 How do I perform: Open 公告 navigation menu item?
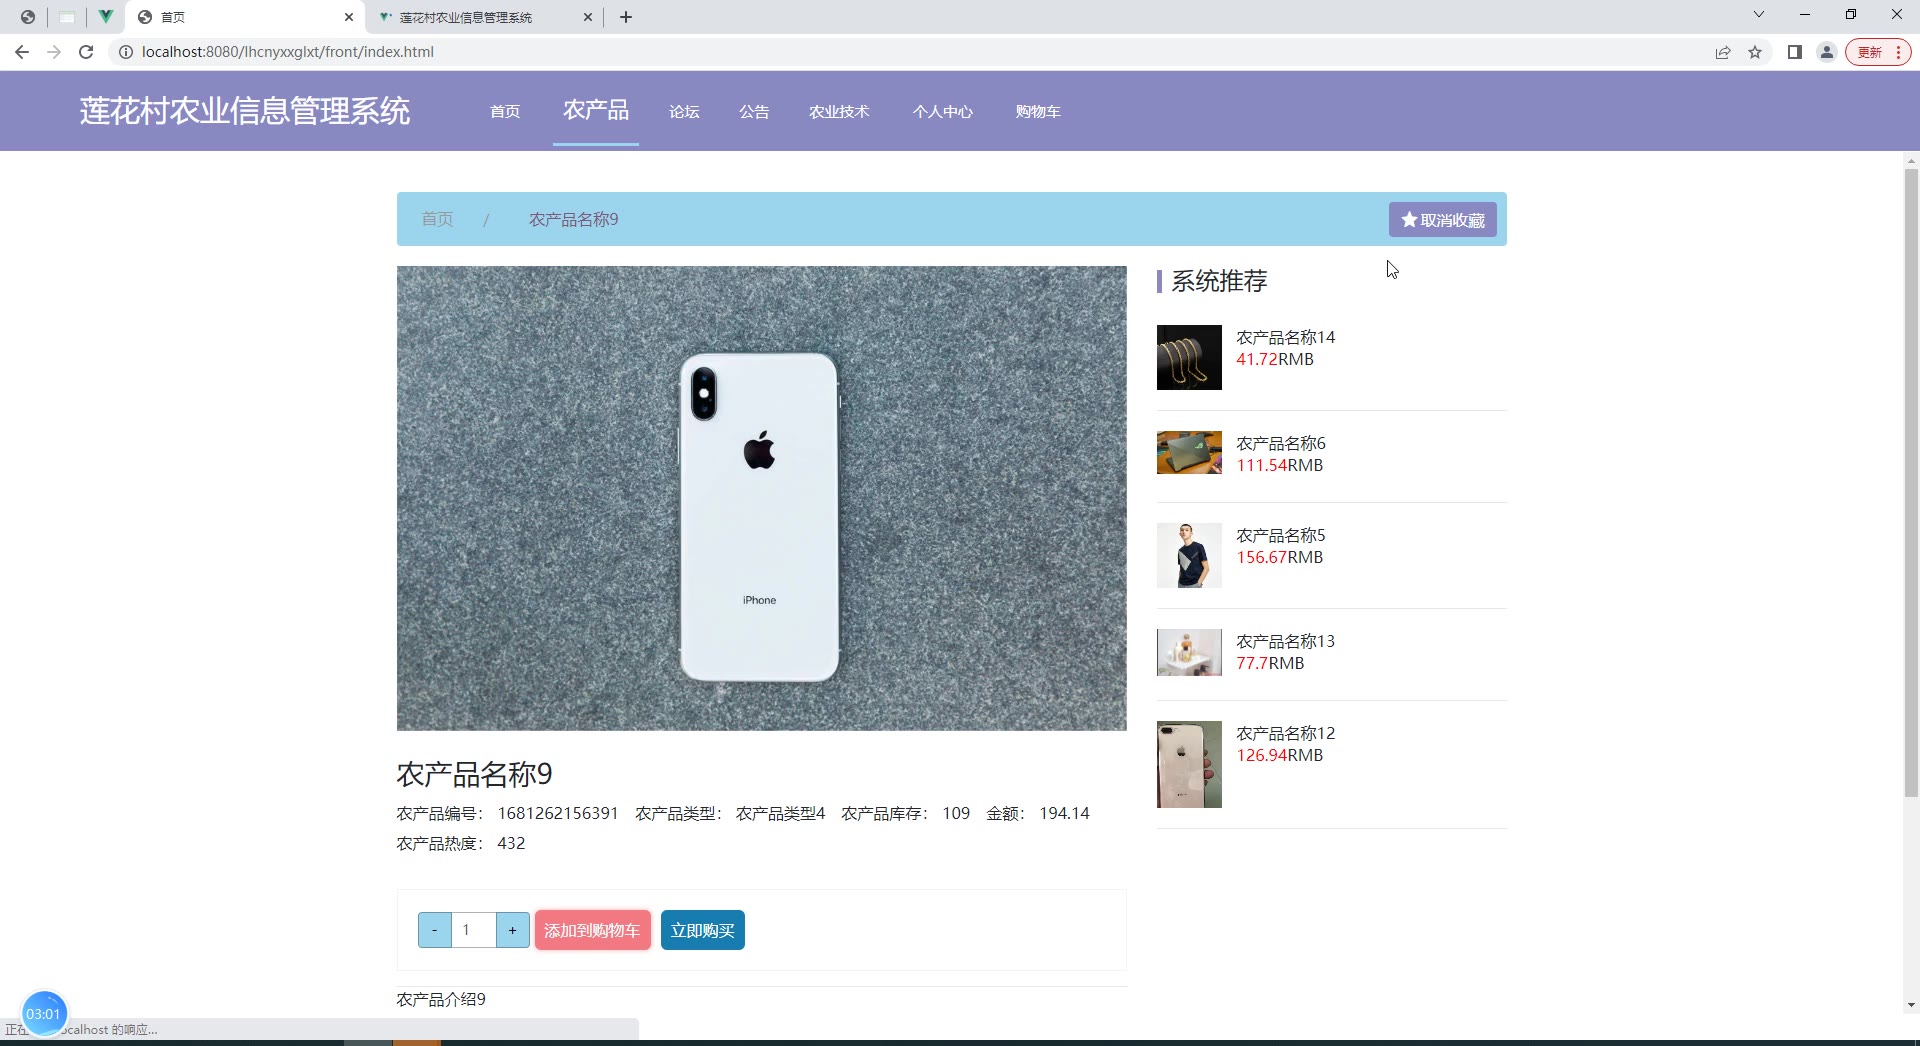[x=754, y=112]
